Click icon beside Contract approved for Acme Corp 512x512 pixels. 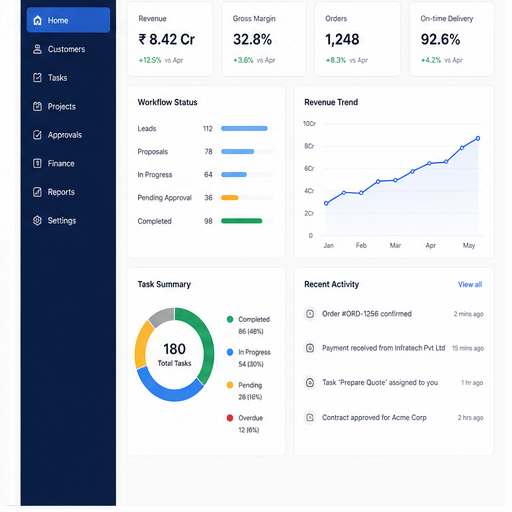[310, 417]
